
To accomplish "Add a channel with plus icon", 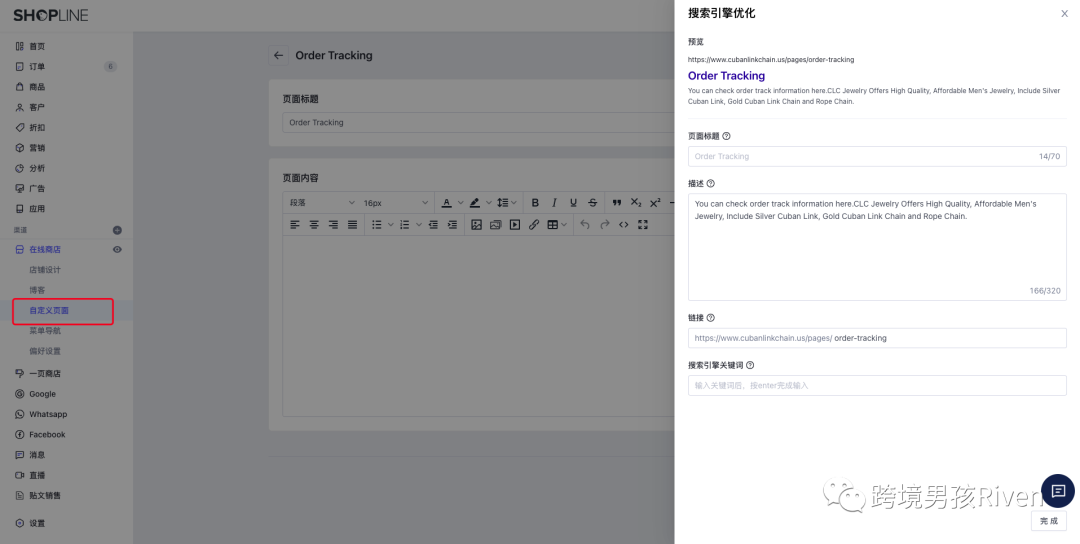I will (117, 230).
